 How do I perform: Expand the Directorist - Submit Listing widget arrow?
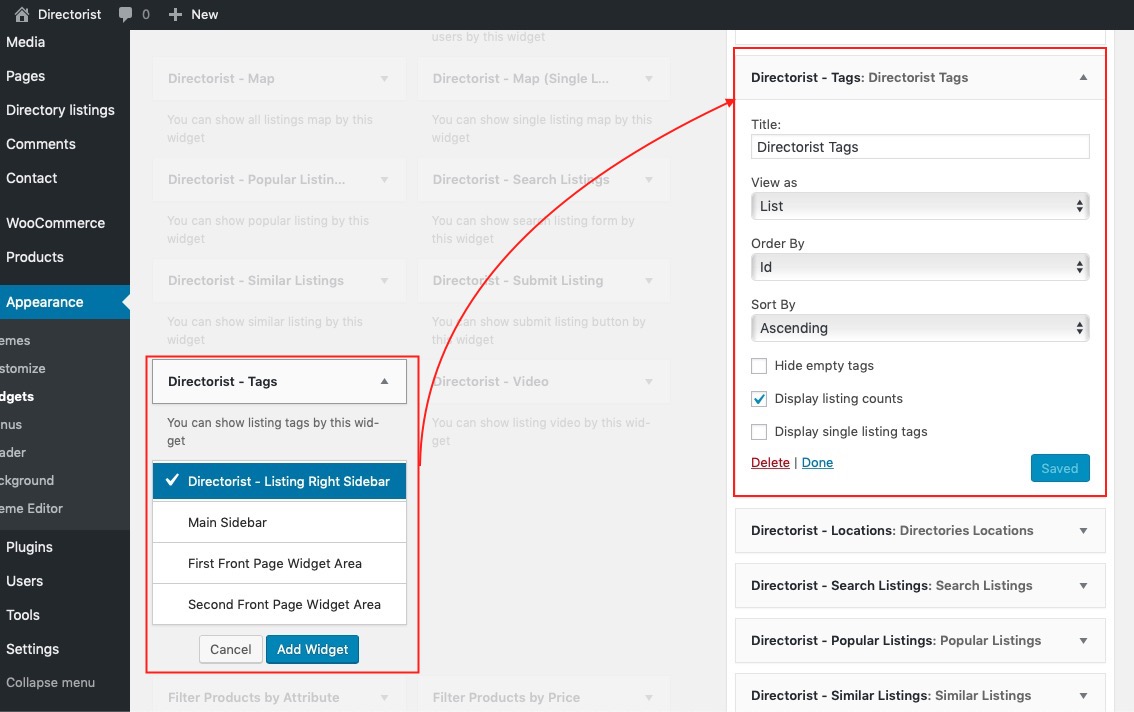649,280
